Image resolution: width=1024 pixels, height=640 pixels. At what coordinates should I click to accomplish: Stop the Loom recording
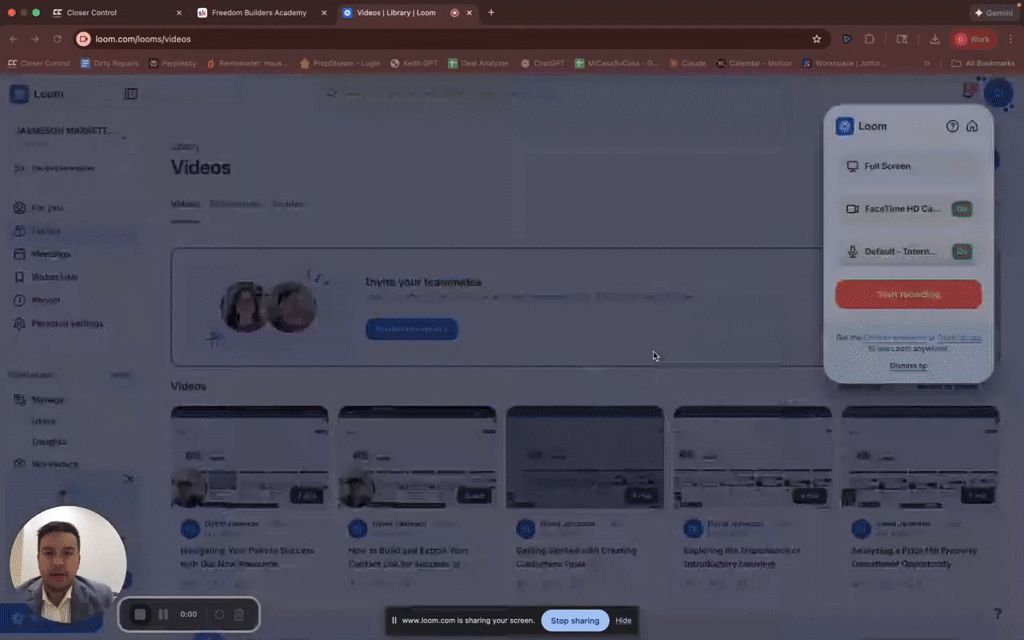click(140, 615)
